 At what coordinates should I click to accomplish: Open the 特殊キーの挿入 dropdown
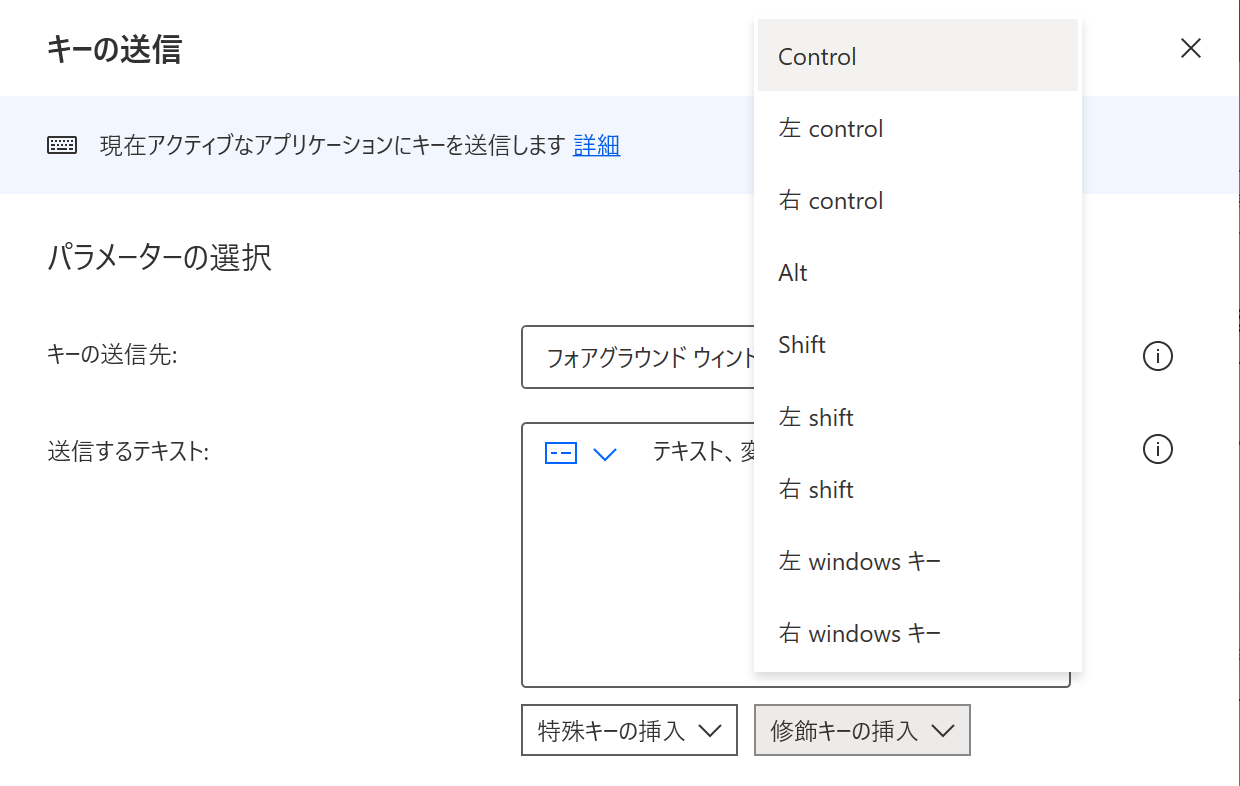tap(629, 731)
